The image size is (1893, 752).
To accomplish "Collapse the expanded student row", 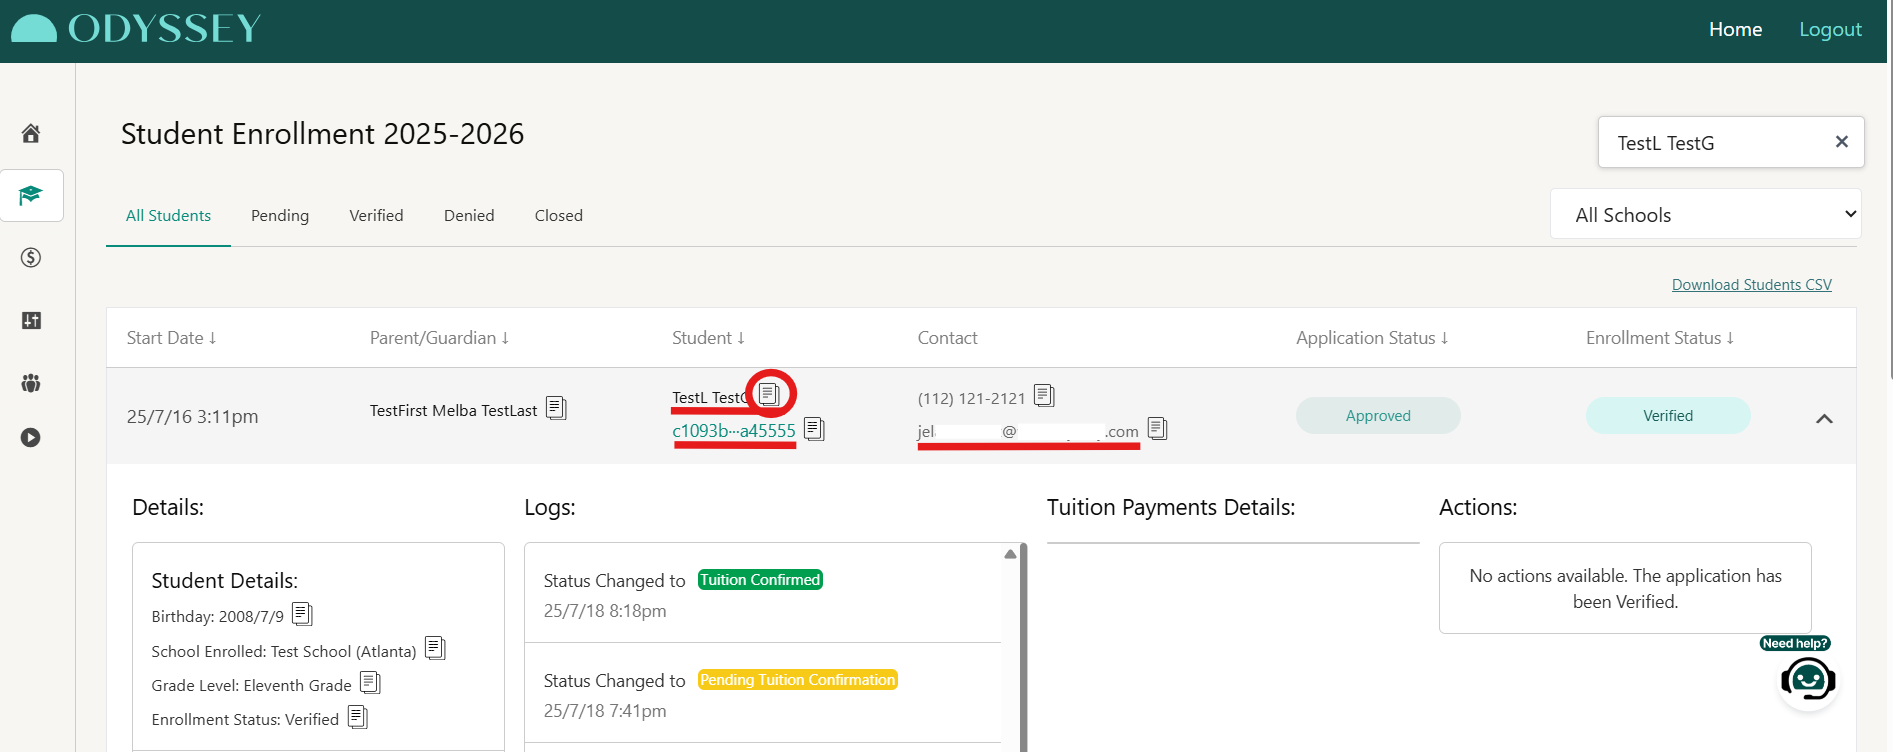I will [x=1824, y=419].
